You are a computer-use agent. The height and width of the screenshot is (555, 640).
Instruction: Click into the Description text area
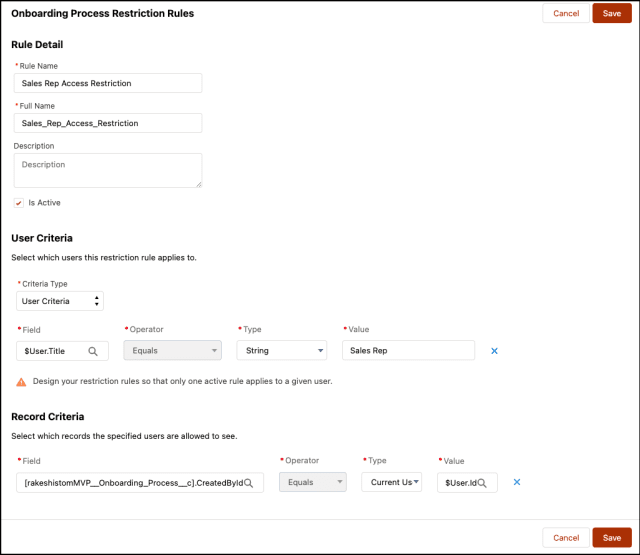(108, 170)
